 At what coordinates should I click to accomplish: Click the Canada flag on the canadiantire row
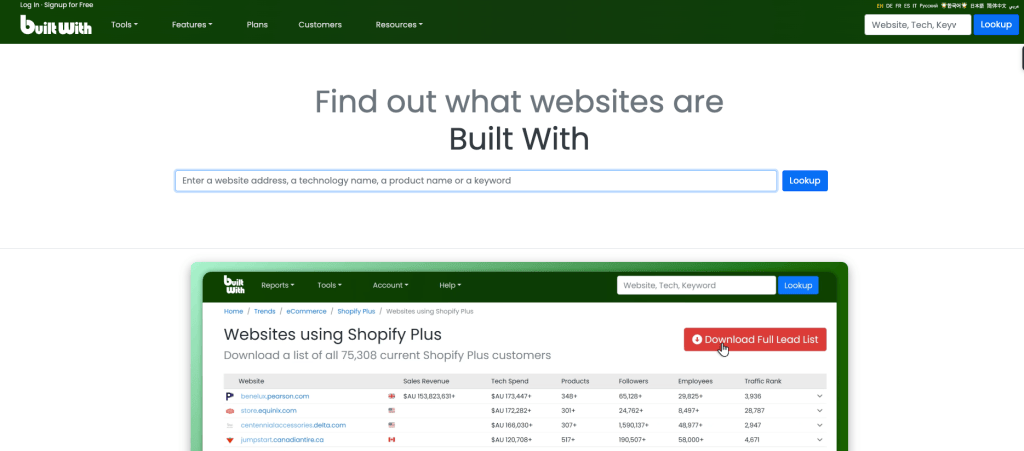(x=392, y=440)
